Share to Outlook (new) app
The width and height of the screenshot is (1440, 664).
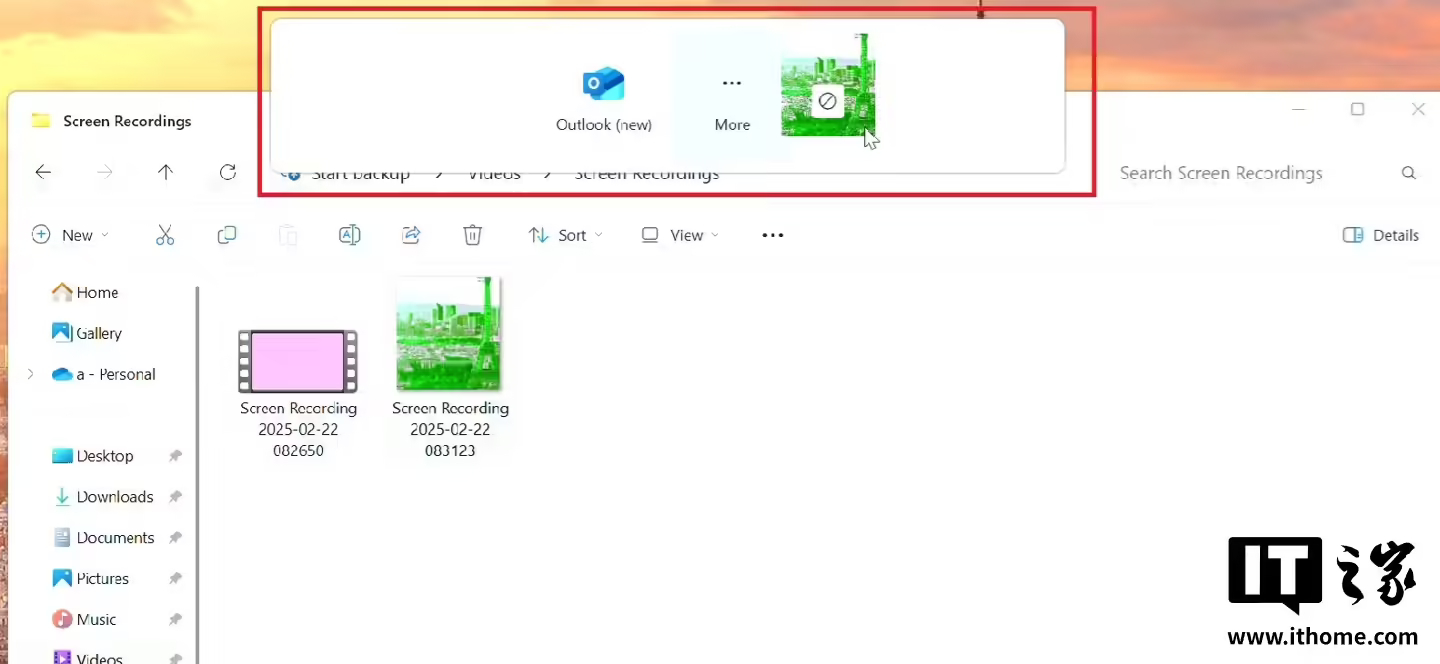point(604,98)
